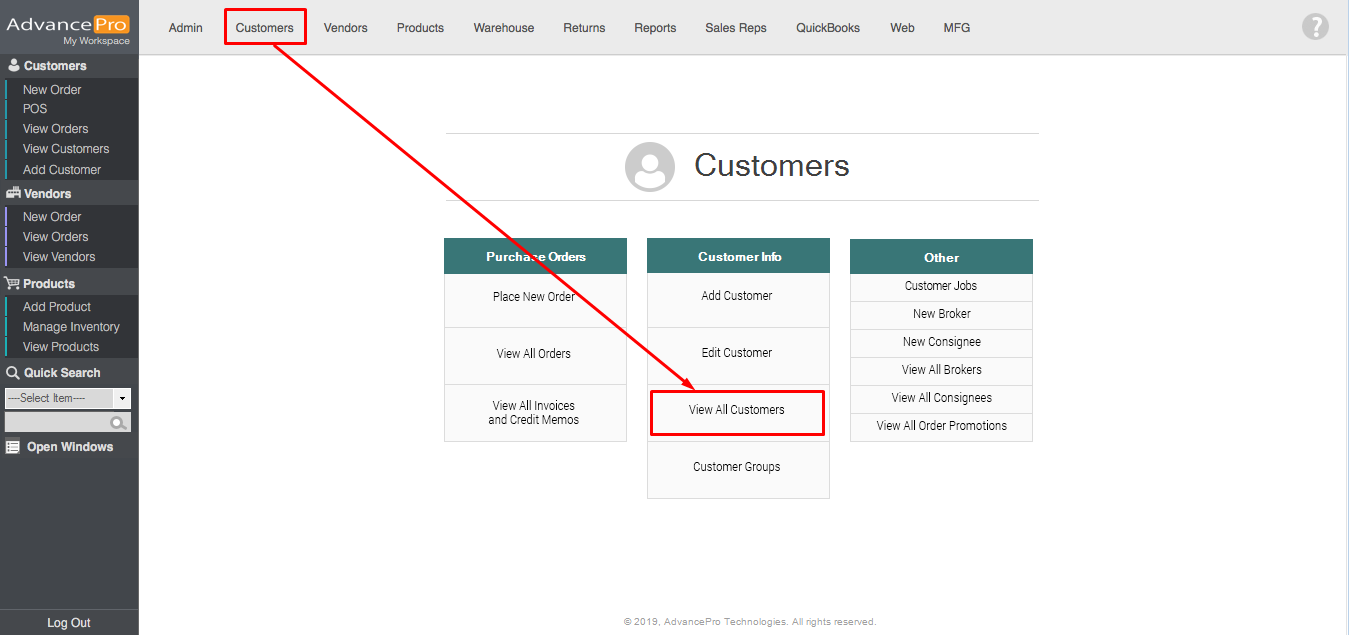Select Customer Groups option
This screenshot has width=1349, height=635.
737,468
